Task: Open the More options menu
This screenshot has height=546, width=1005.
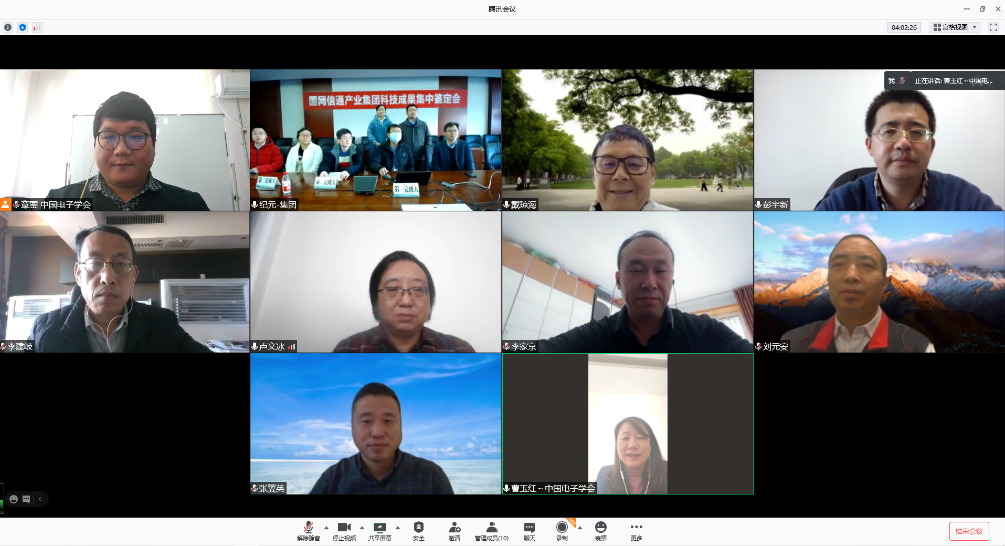Action: click(636, 528)
